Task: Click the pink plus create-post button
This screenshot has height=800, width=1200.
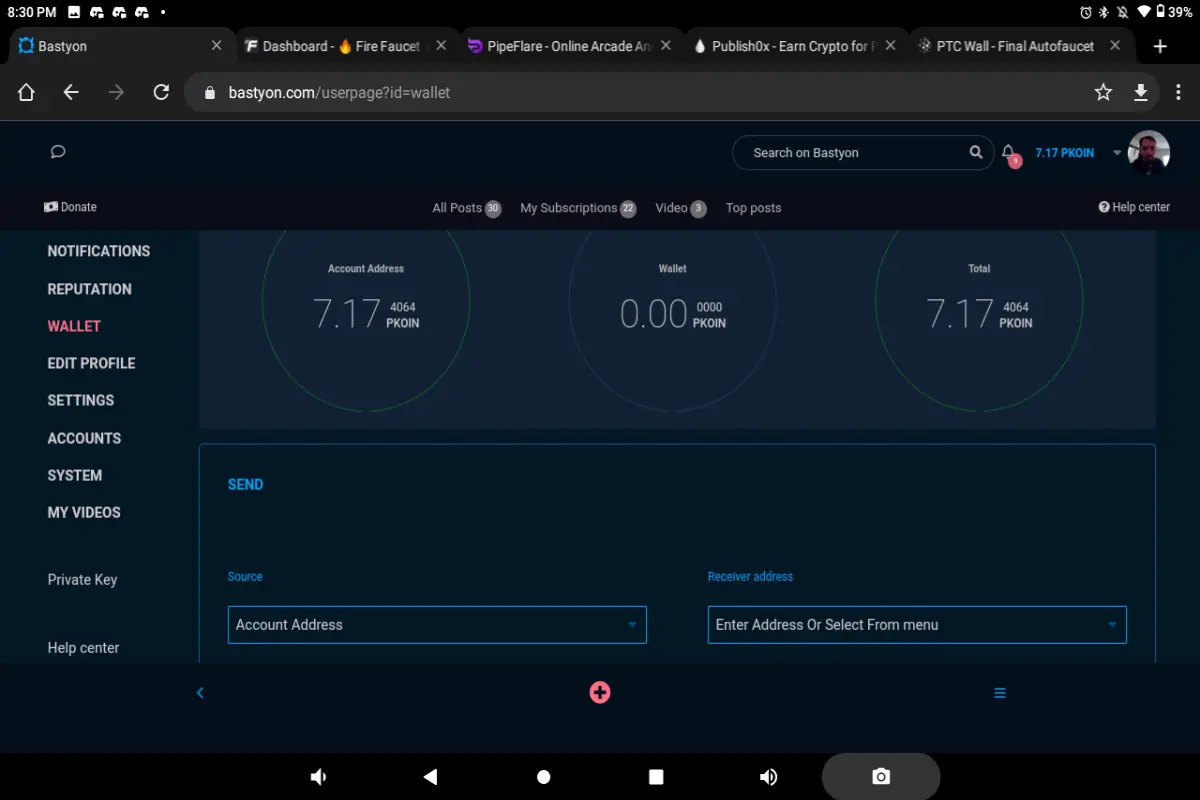Action: [600, 692]
